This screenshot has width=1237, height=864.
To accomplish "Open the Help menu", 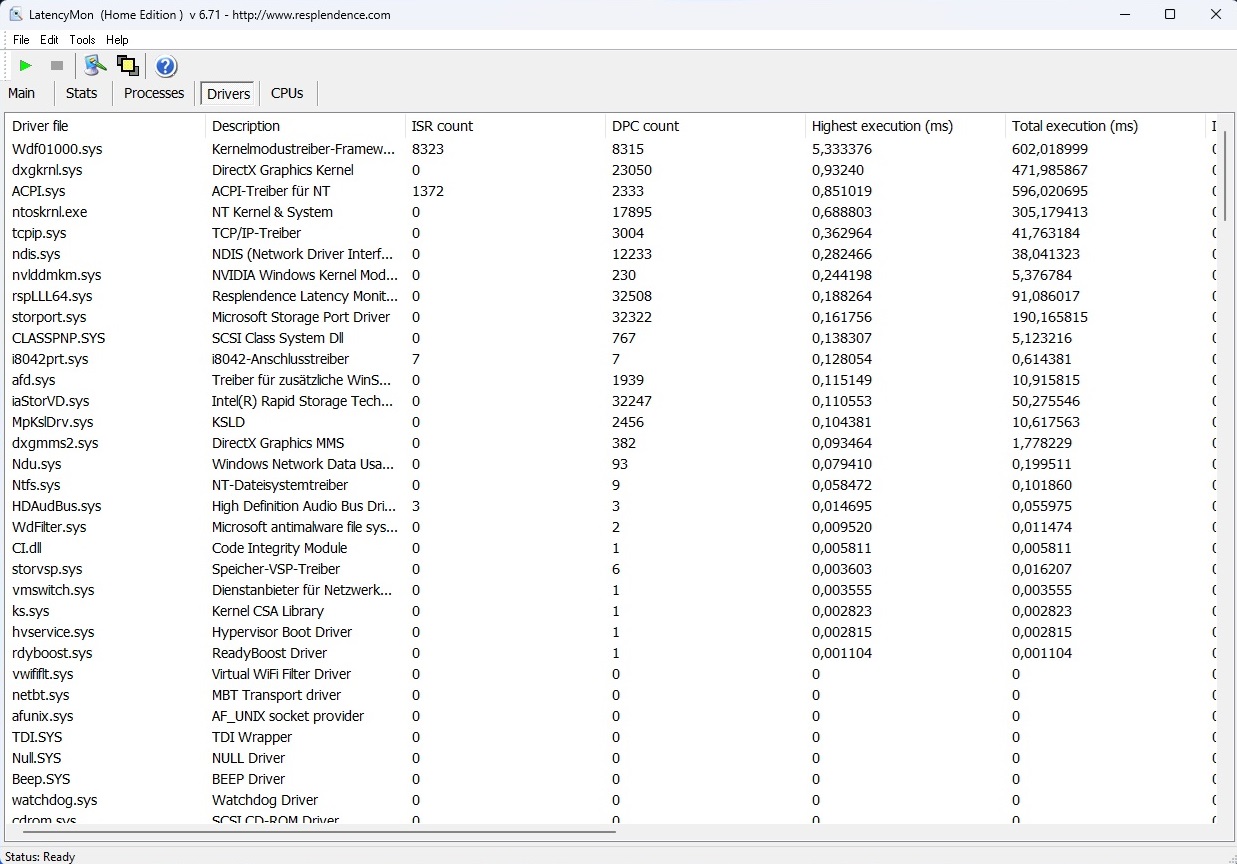I will [117, 40].
